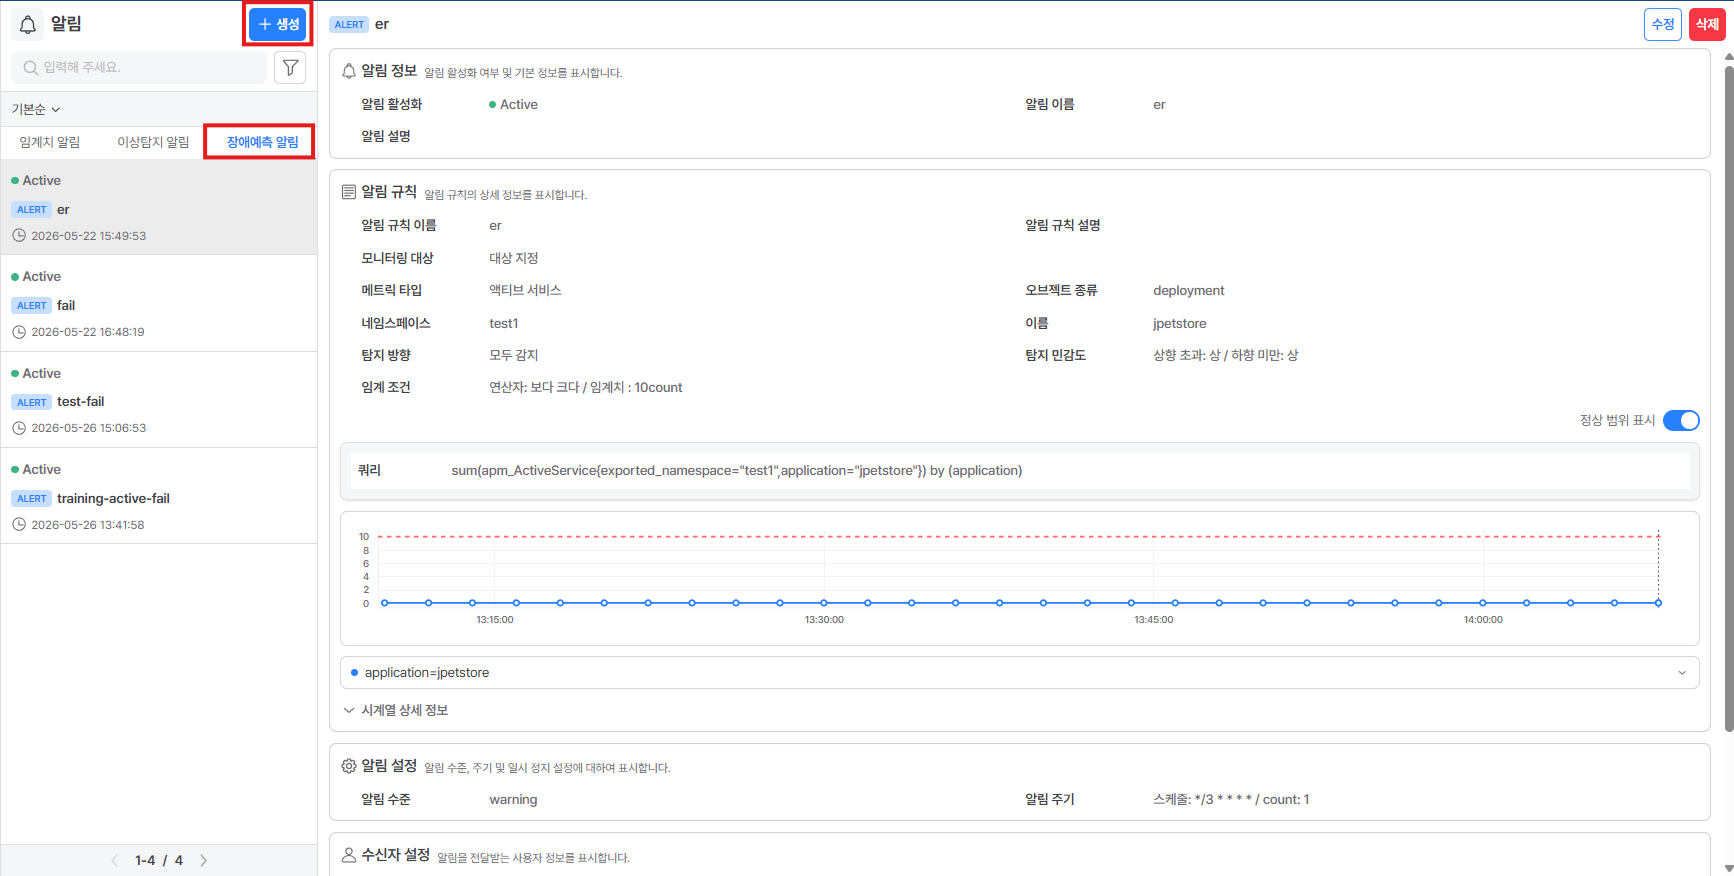The image size is (1734, 876).
Task: Open the 기본순 sort dropdown
Action: pyautogui.click(x=36, y=109)
